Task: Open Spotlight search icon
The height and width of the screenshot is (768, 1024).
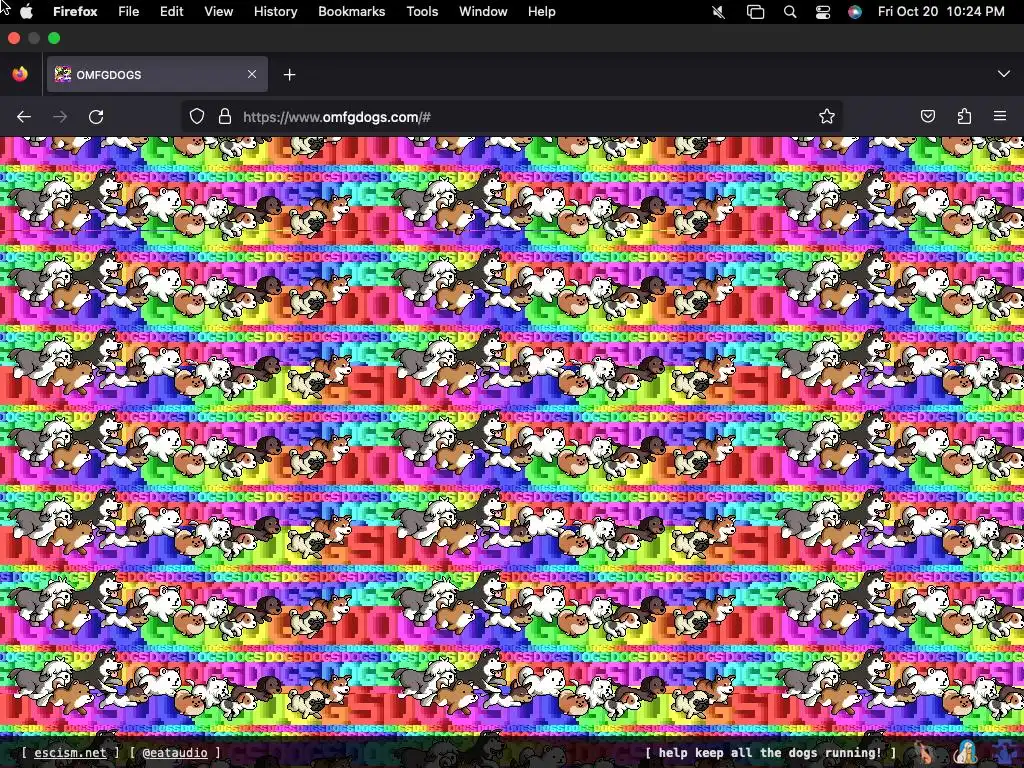Action: (x=790, y=12)
